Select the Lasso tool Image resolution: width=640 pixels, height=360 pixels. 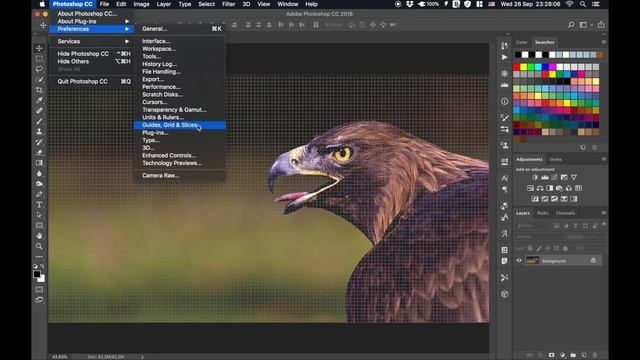click(39, 69)
